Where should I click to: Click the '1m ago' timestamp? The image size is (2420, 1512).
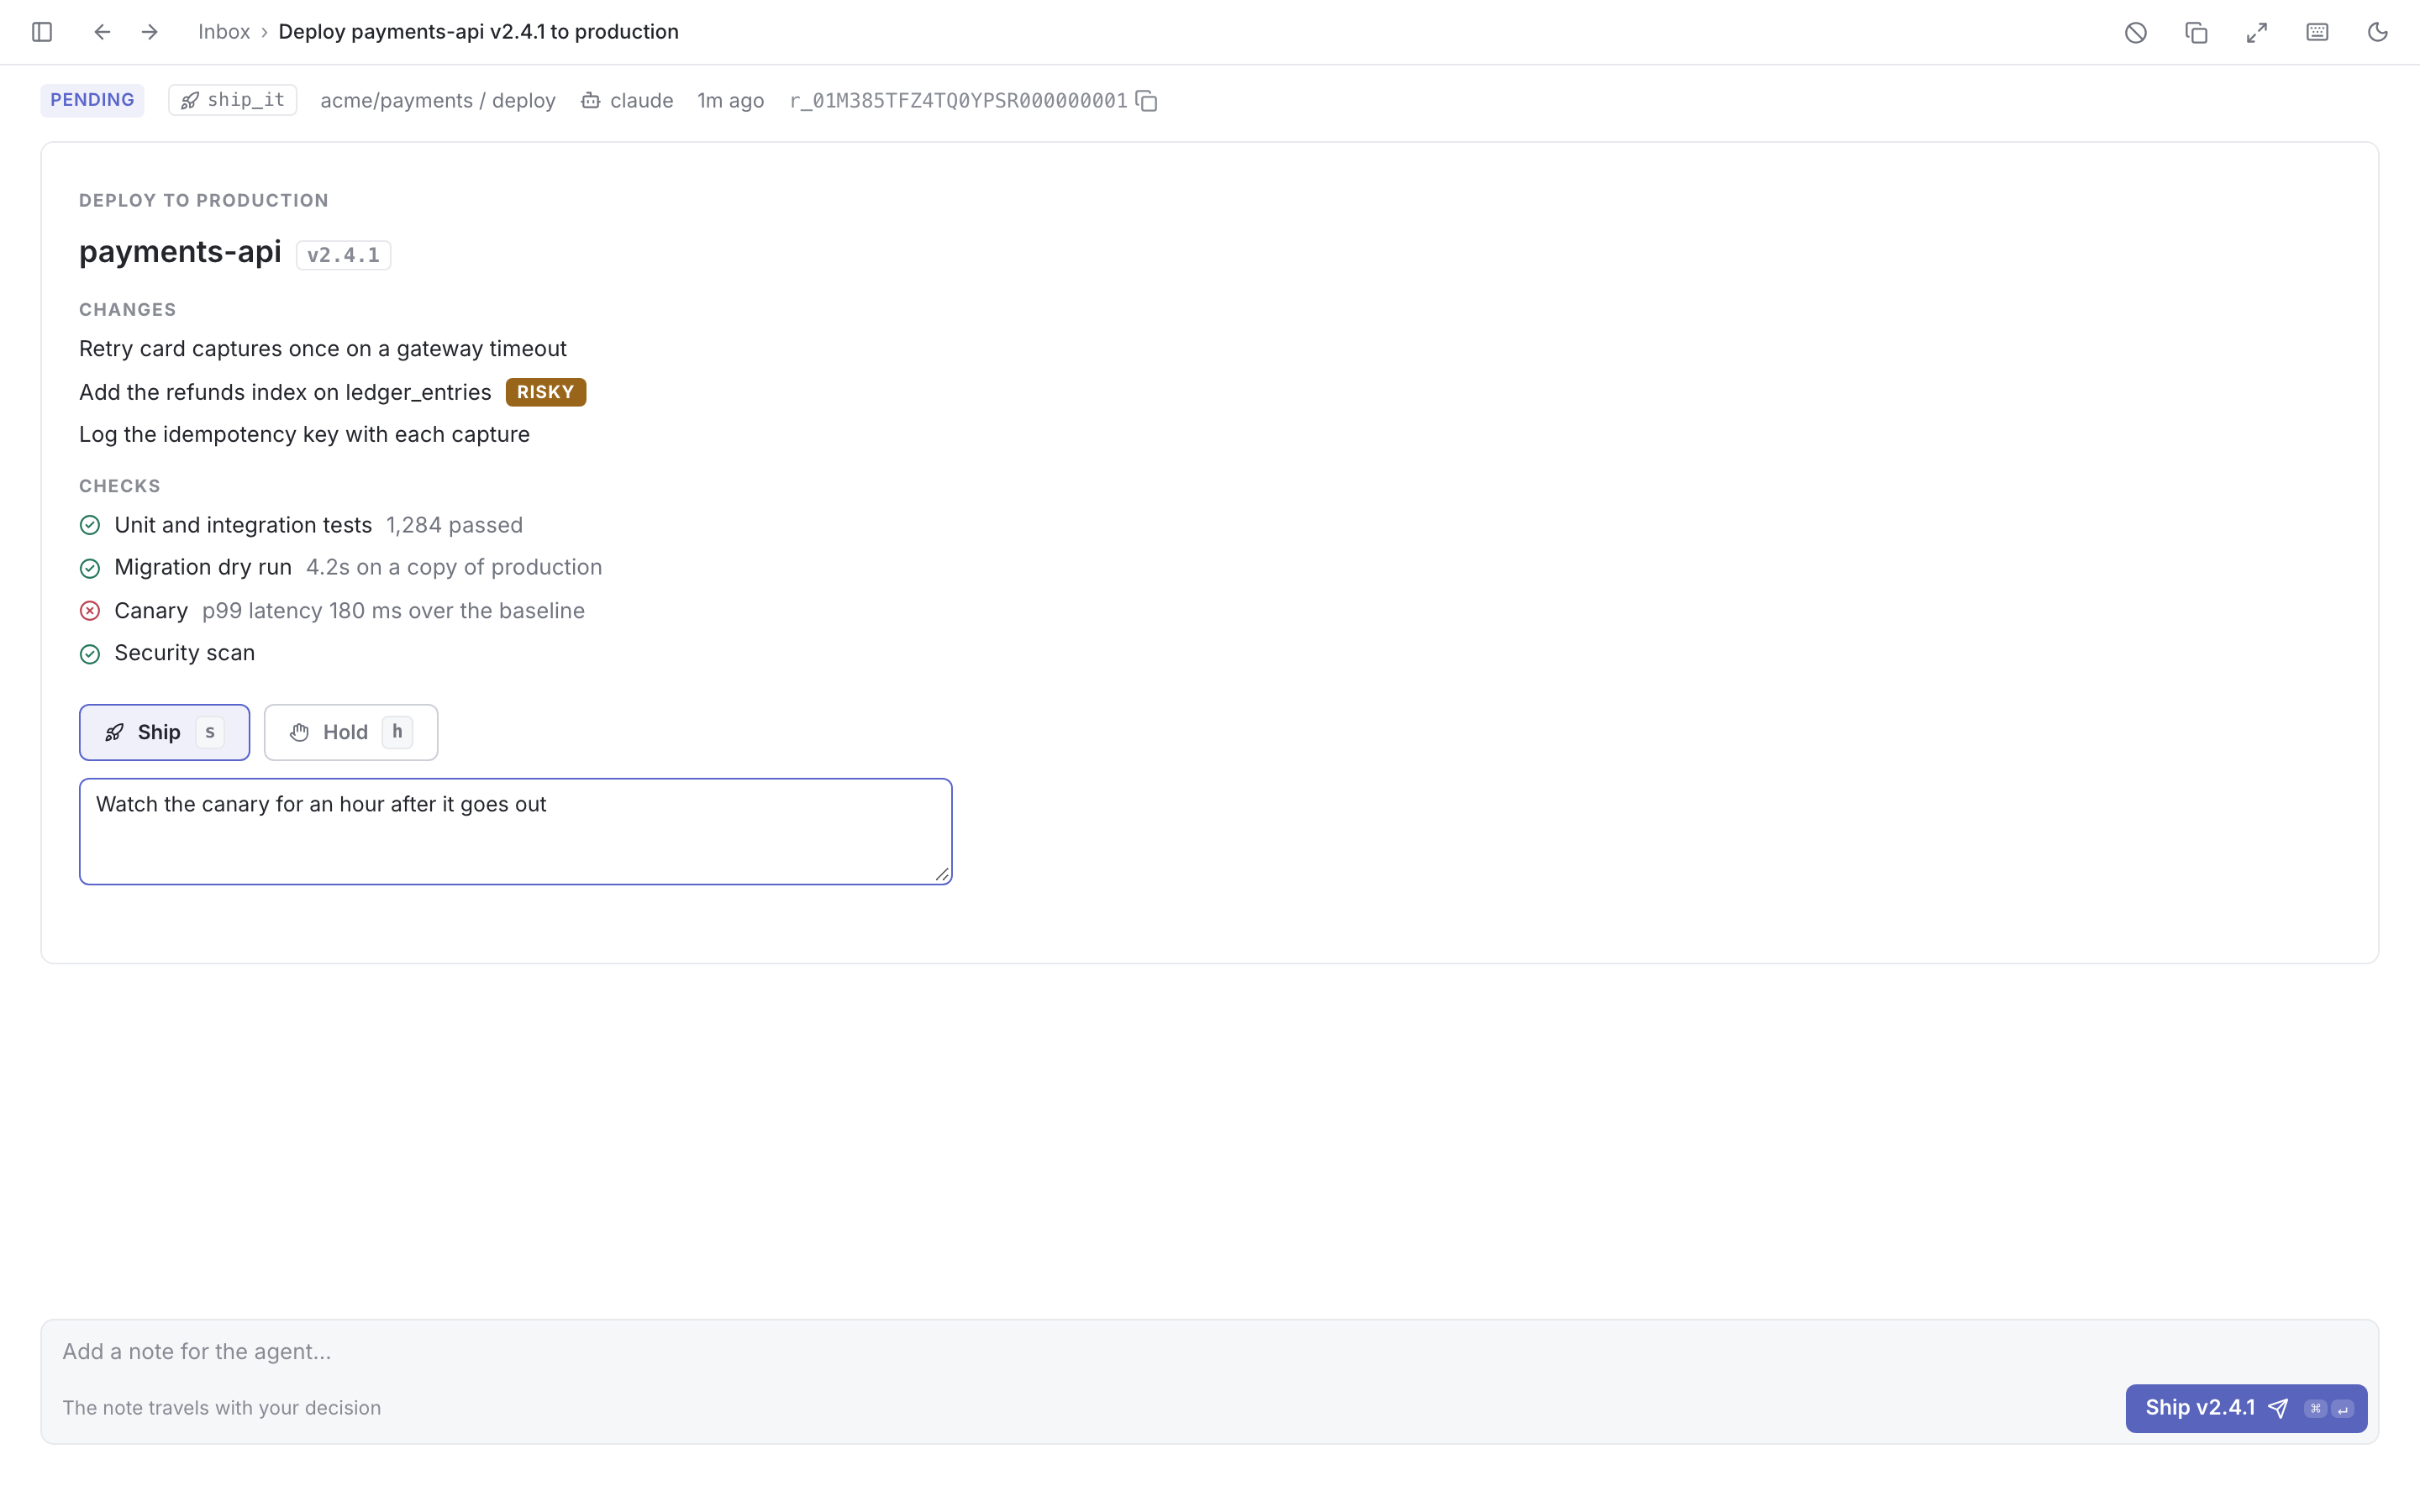(730, 101)
